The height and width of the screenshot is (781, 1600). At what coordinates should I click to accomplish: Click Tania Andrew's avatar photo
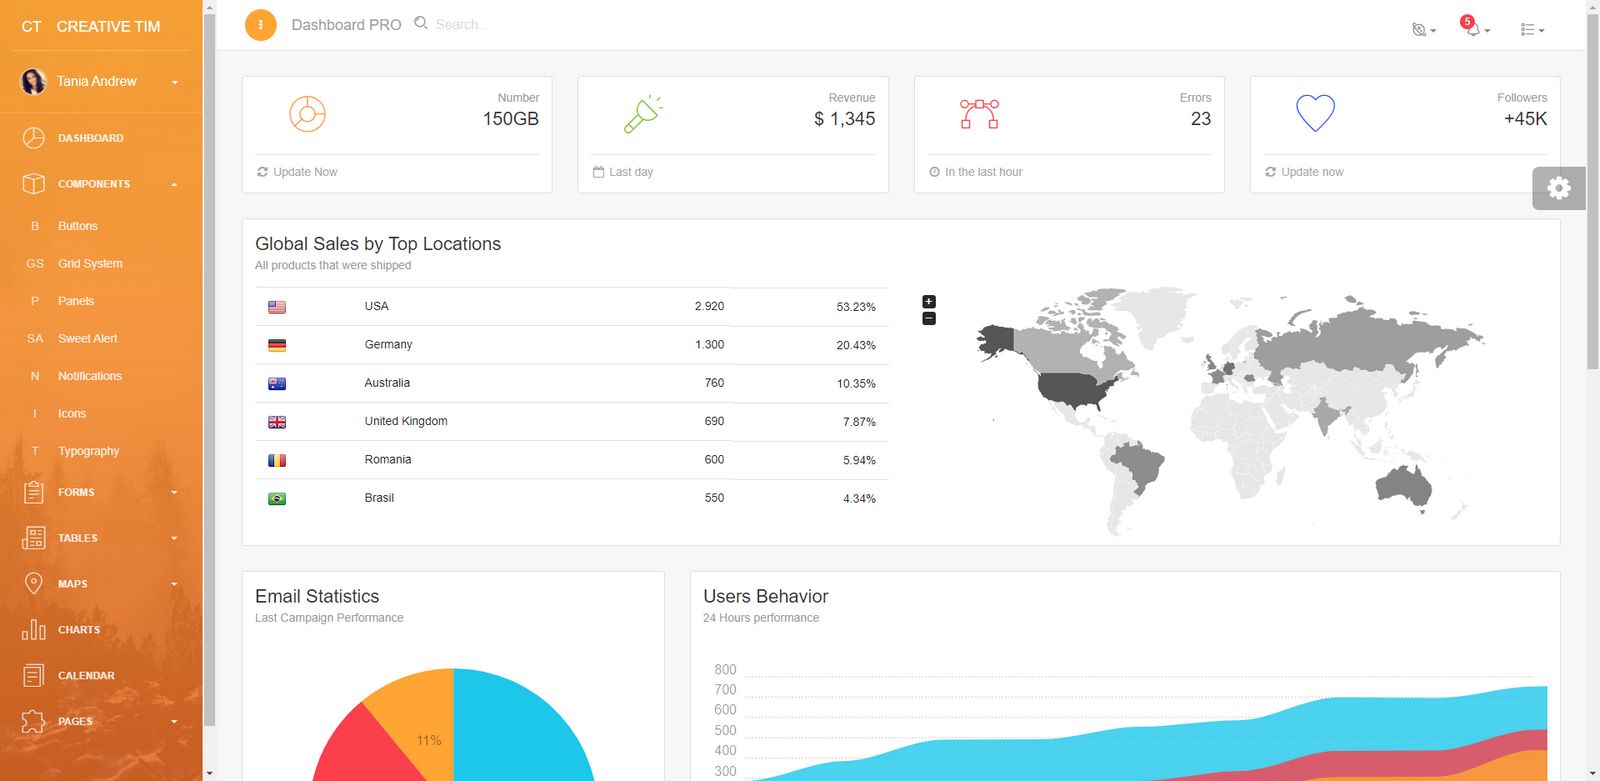coord(34,81)
